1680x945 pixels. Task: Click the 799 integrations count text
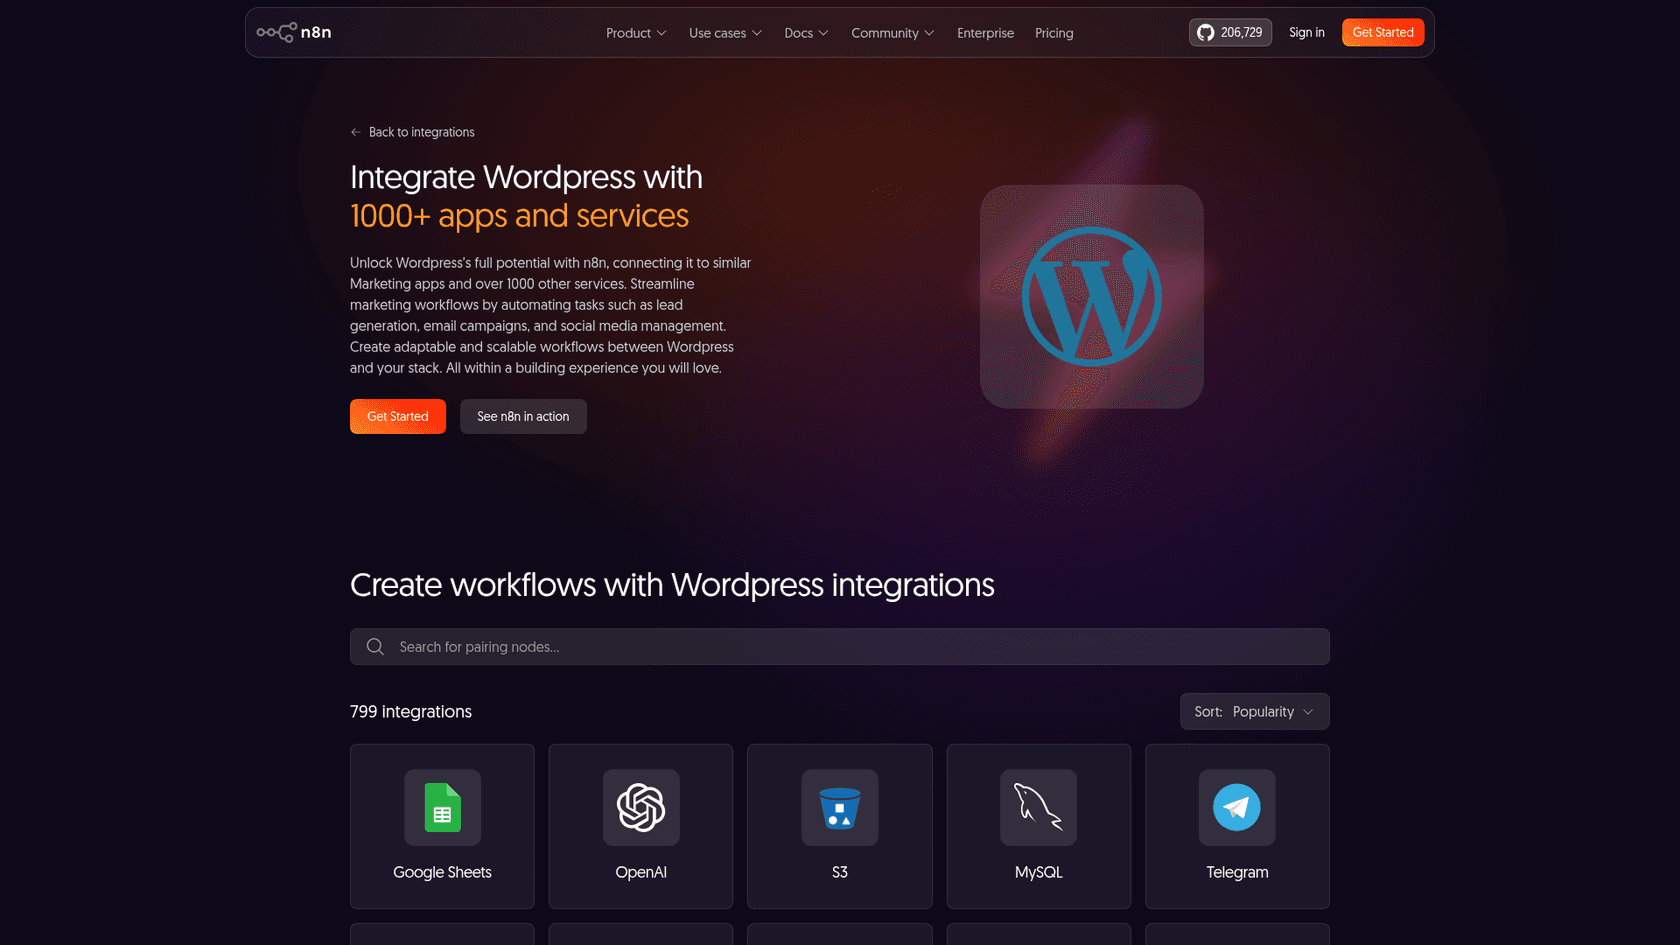[411, 712]
